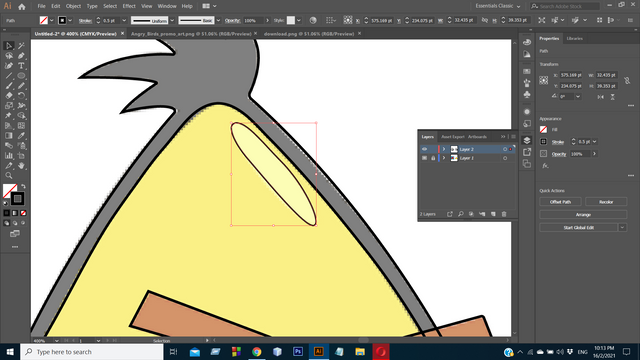Viewport: 640px width, 360px height.
Task: Unlock Layer 1 via lock icon
Action: (433, 158)
